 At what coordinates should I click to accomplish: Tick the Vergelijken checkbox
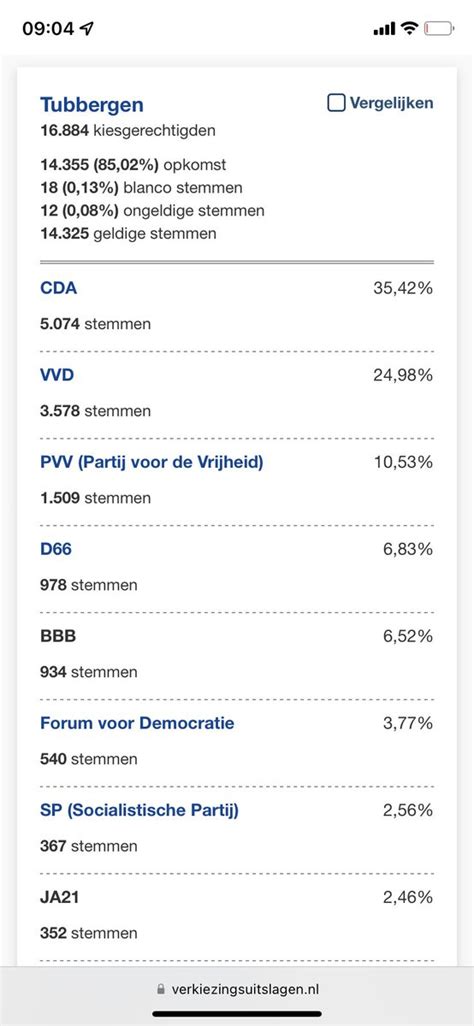pyautogui.click(x=336, y=103)
